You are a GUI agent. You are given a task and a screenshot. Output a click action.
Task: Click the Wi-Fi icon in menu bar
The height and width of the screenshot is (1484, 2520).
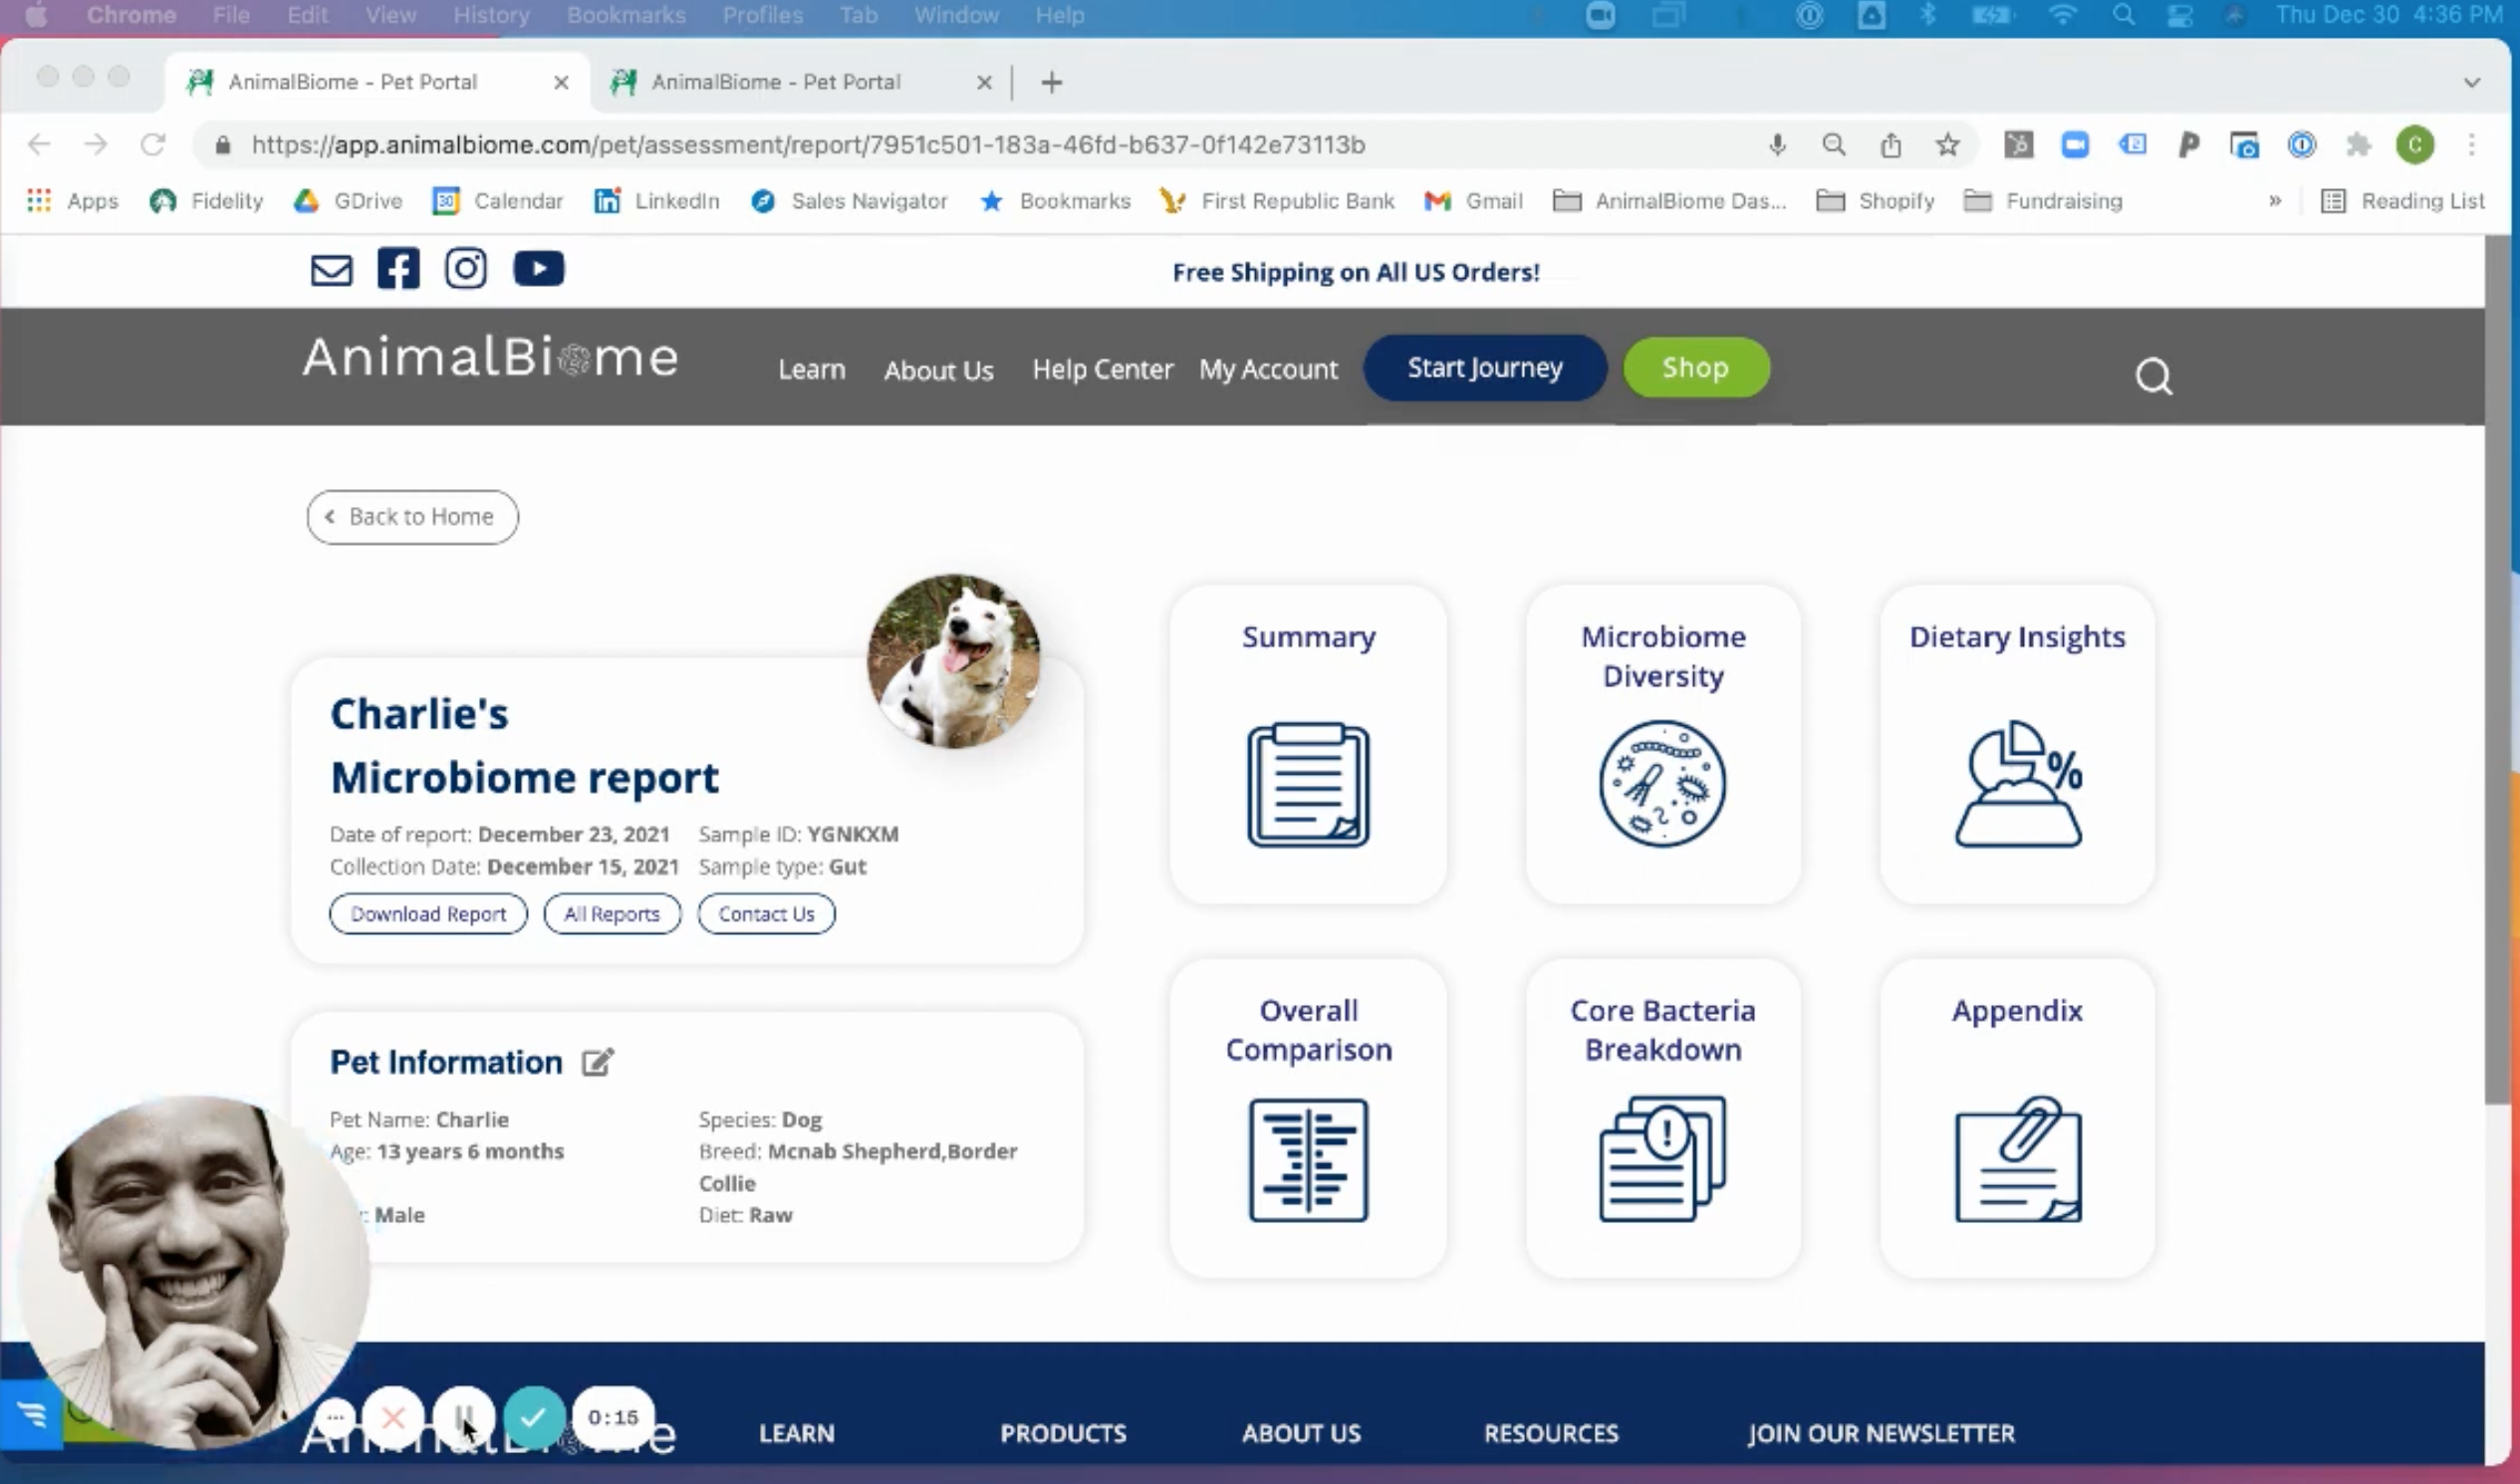pos(2062,15)
